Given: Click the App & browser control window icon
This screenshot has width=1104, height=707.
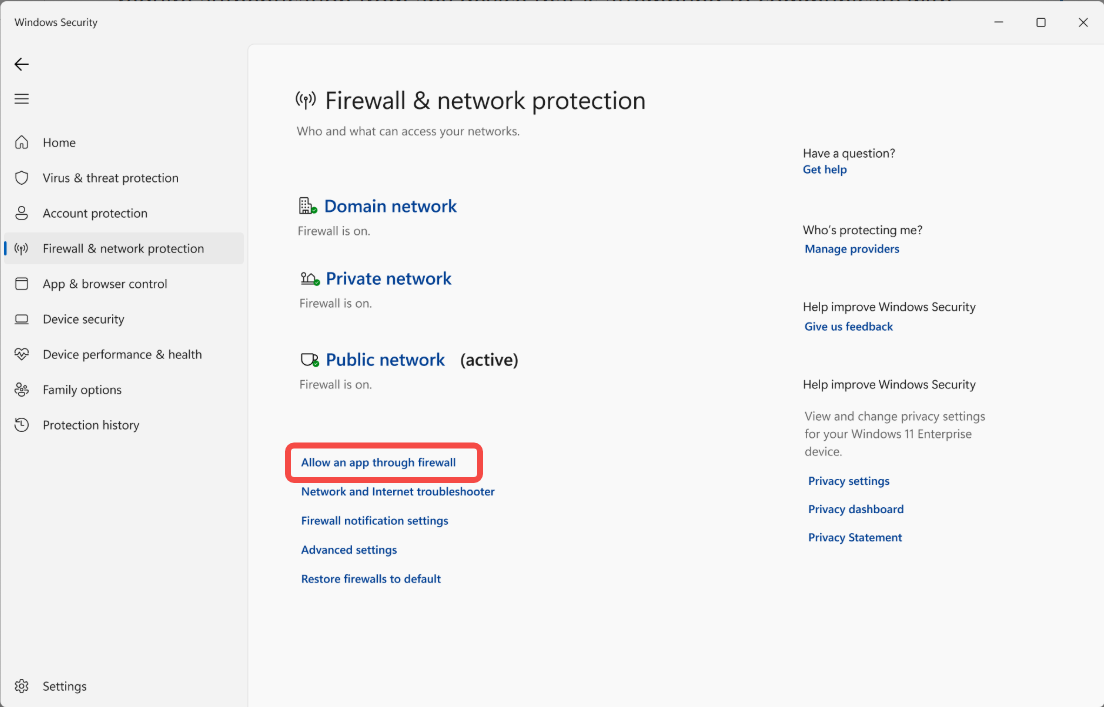Looking at the screenshot, I should 22,283.
